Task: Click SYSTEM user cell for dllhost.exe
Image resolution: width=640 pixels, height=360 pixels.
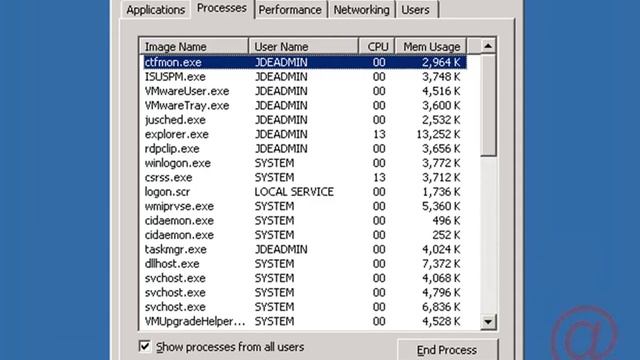Action: coord(274,264)
